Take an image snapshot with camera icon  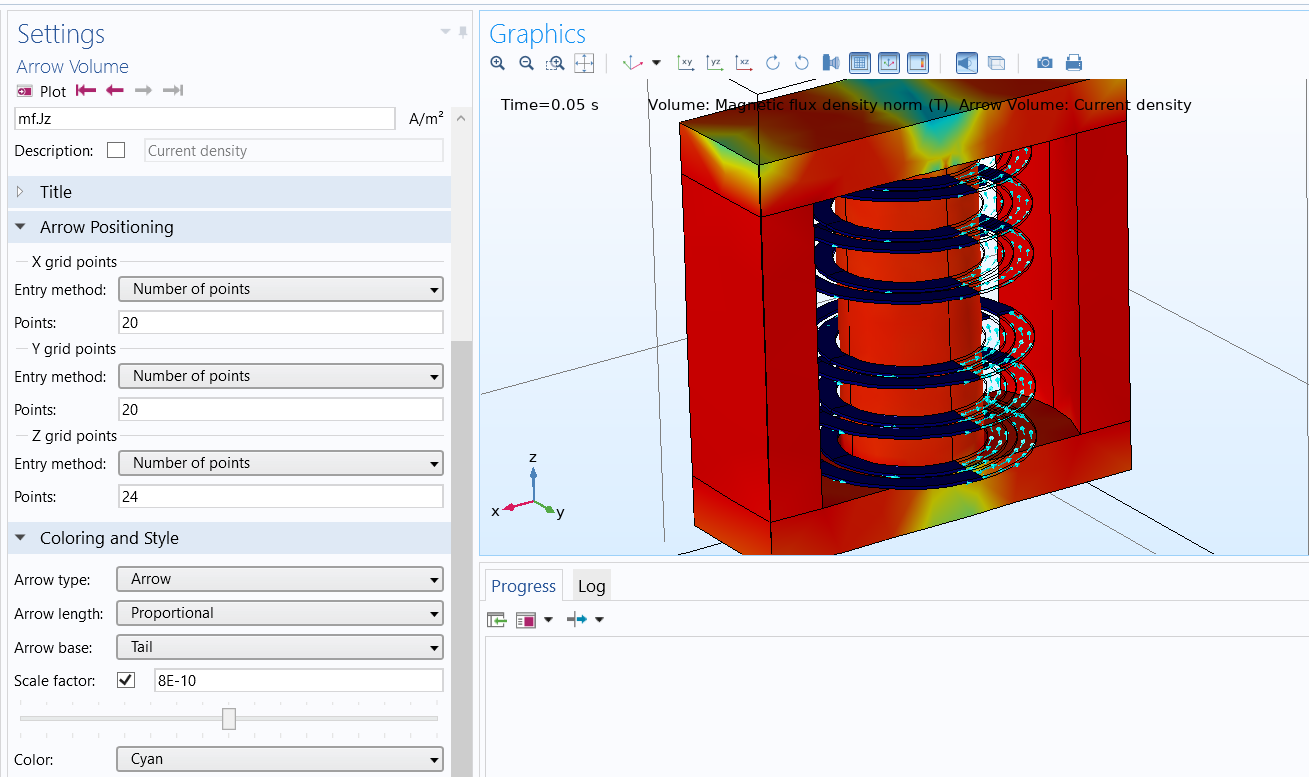[x=1044, y=63]
